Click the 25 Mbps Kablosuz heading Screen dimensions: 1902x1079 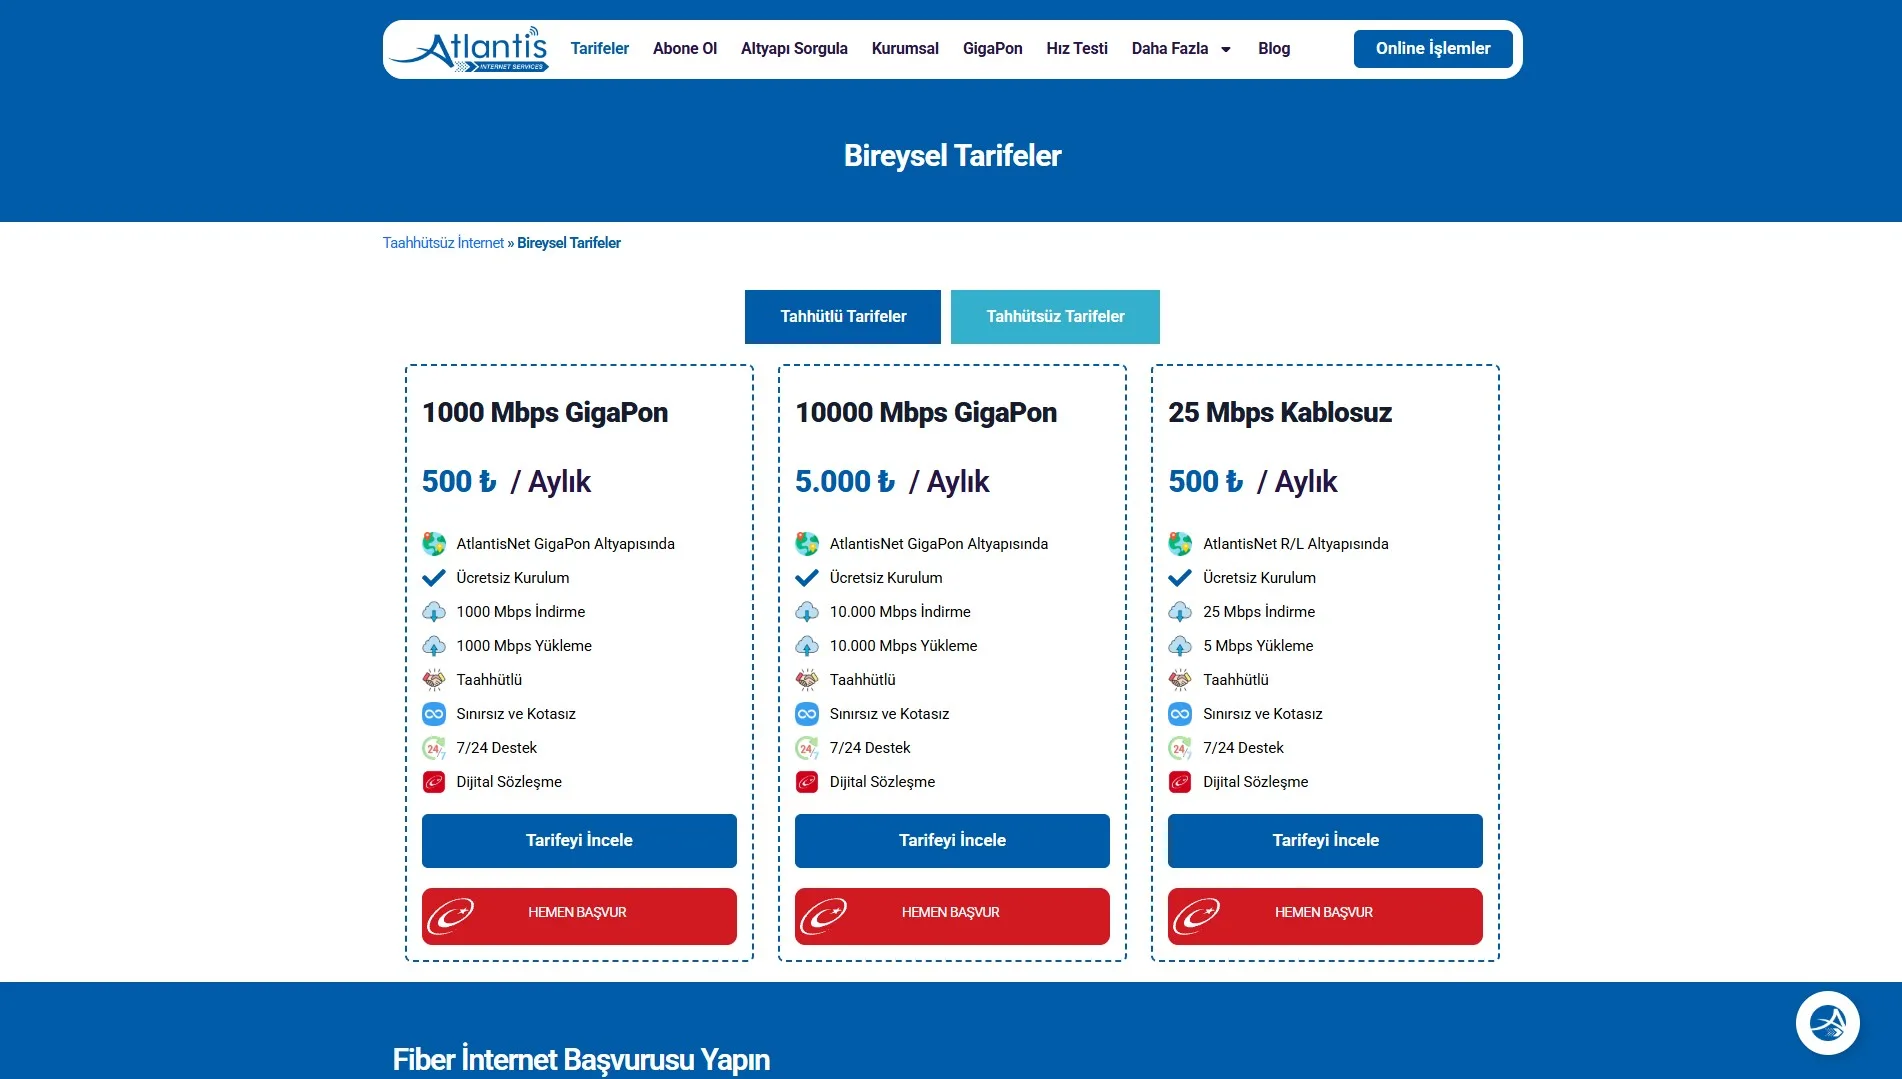[x=1280, y=413]
